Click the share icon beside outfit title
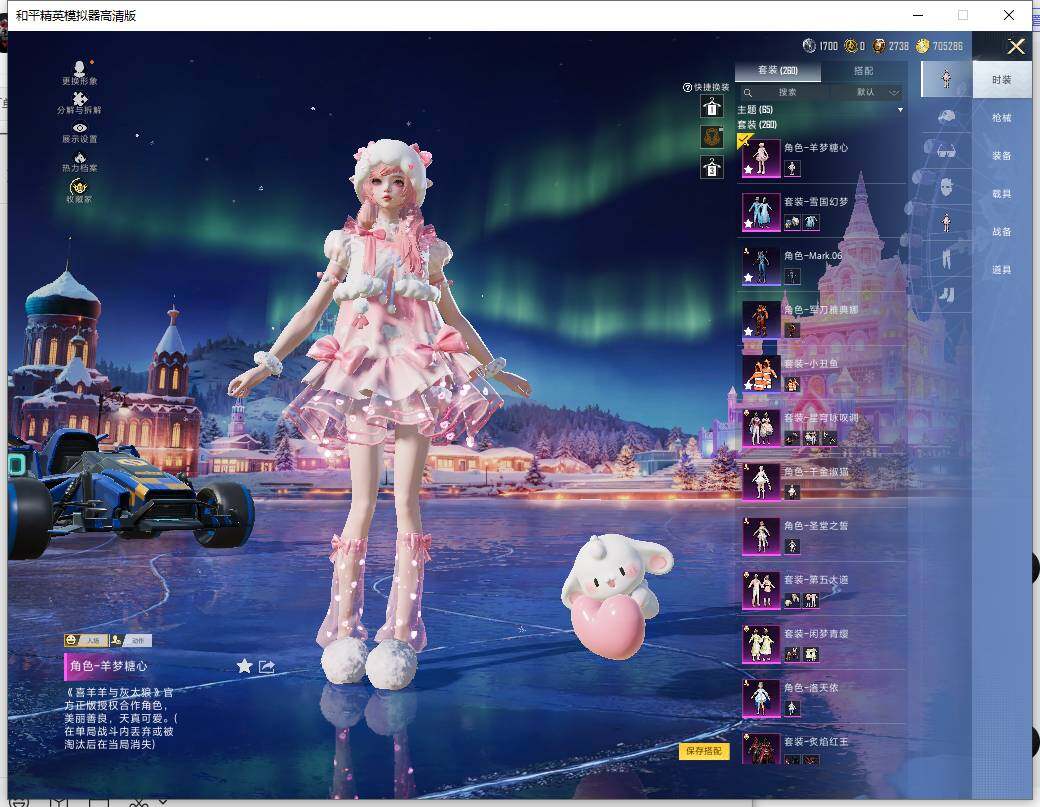This screenshot has height=807, width=1040. (266, 666)
